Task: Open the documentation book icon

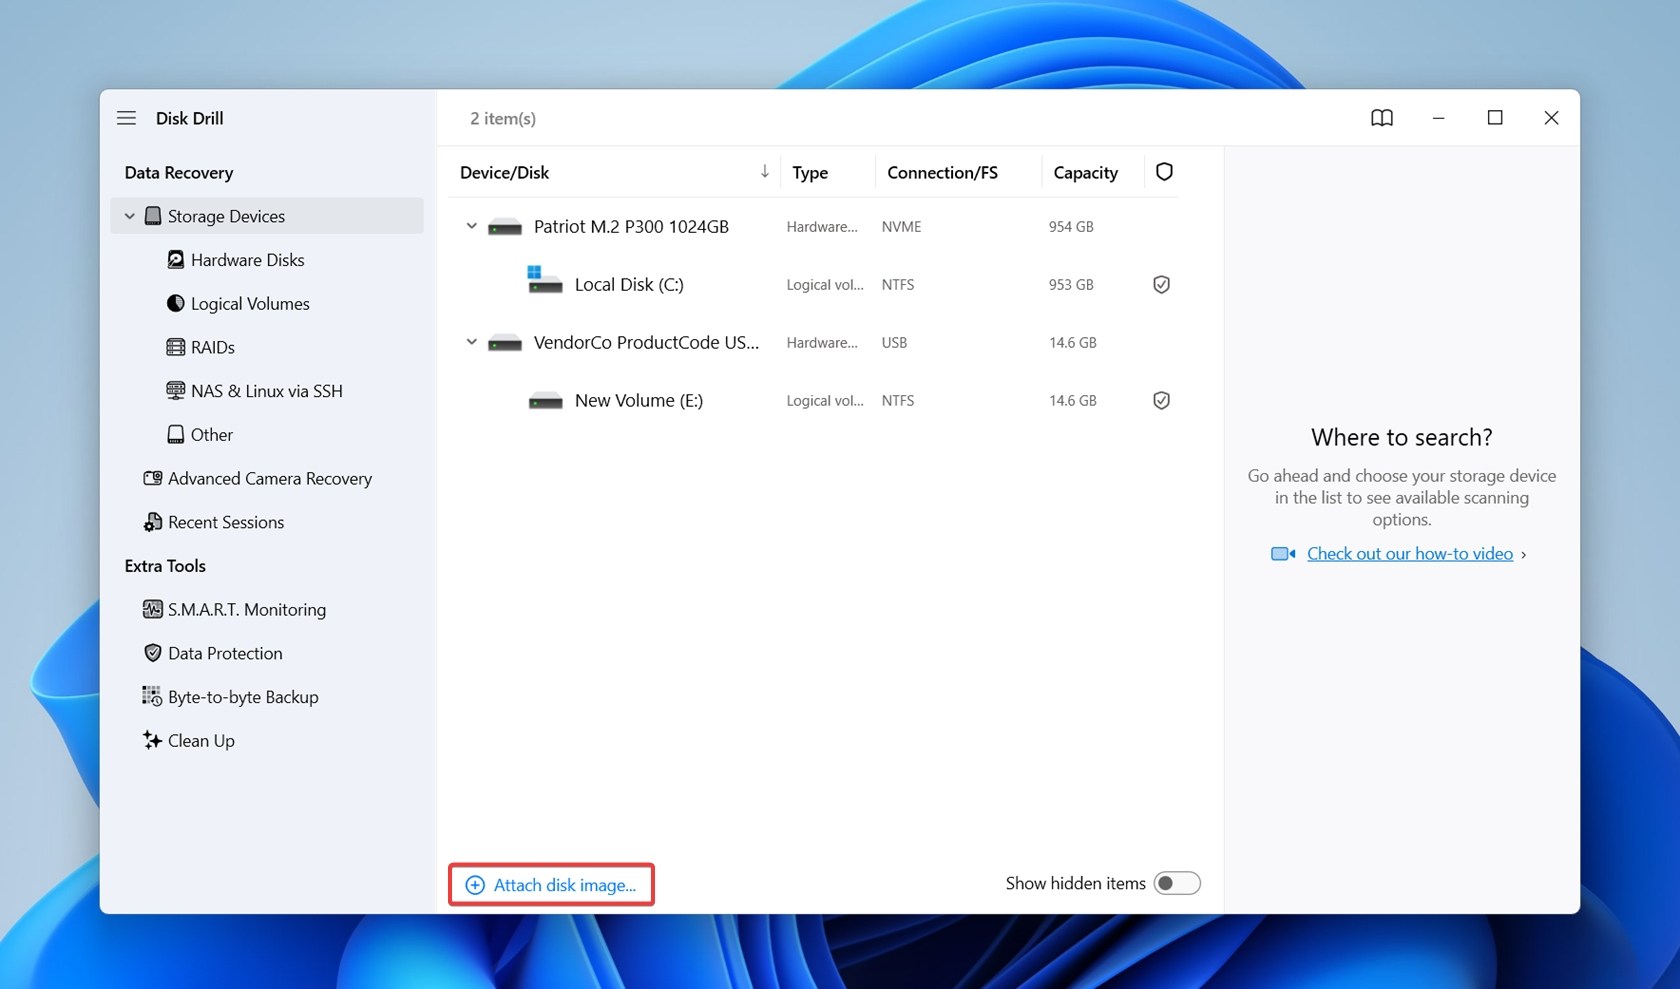Action: click(1381, 117)
